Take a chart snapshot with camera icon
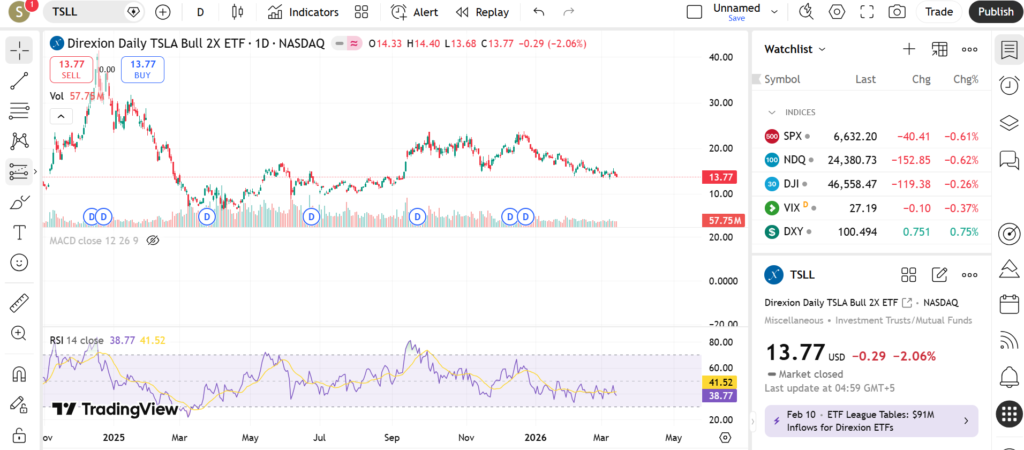Viewport: 1024px width, 450px height. point(897,12)
